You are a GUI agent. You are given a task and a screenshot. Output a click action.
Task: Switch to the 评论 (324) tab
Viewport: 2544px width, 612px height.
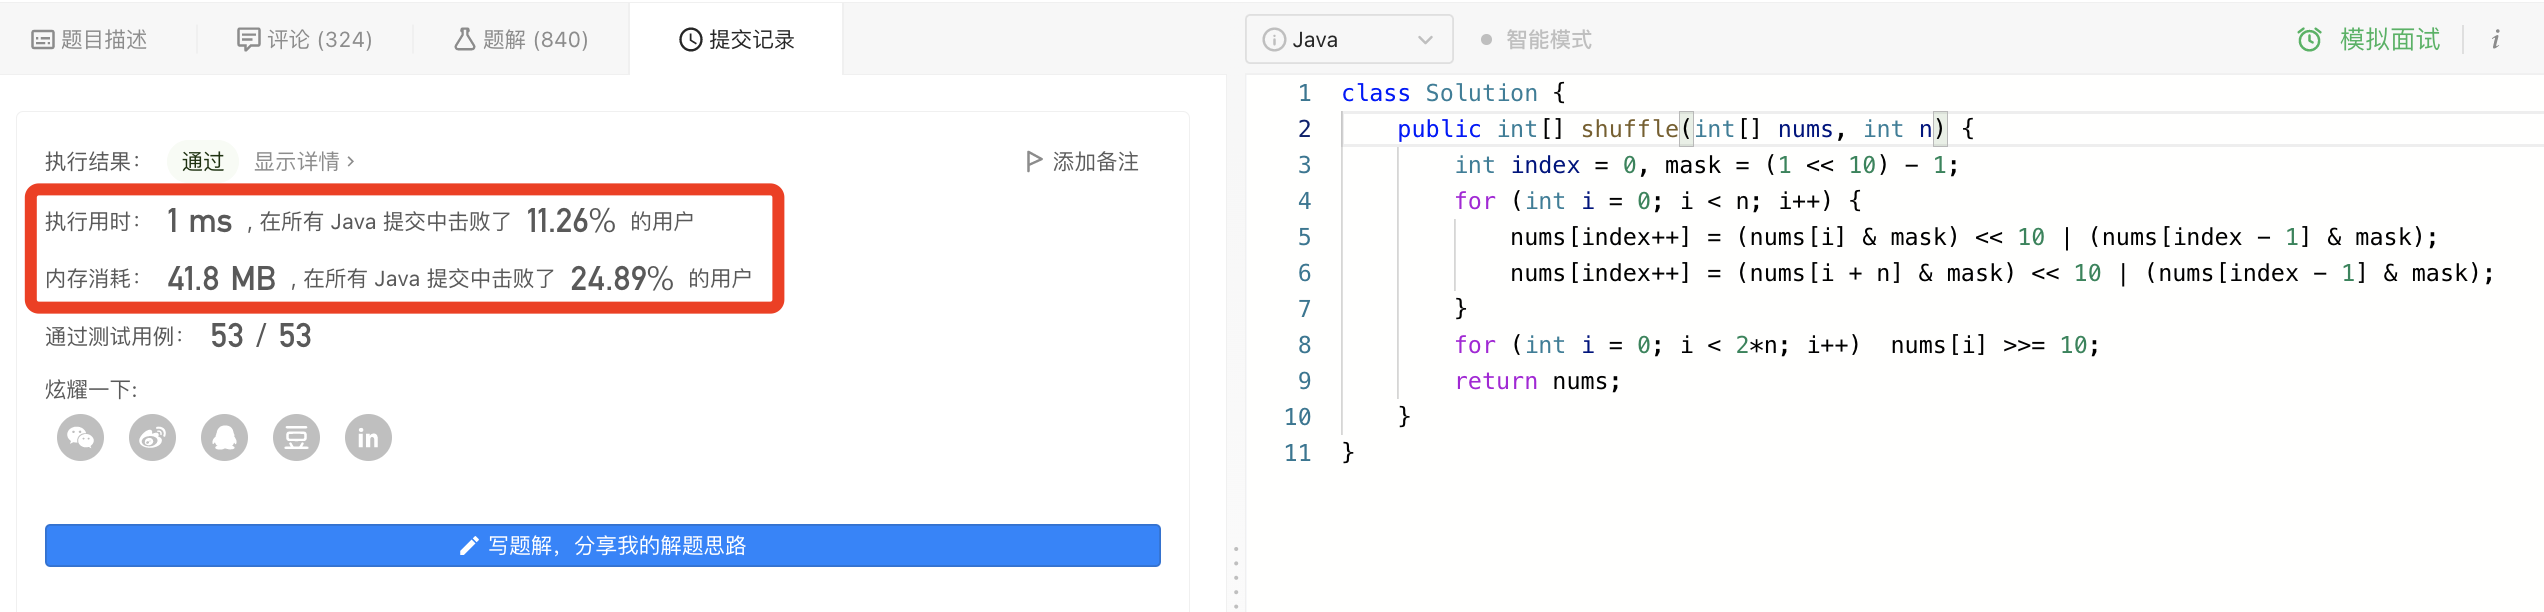pos(304,40)
